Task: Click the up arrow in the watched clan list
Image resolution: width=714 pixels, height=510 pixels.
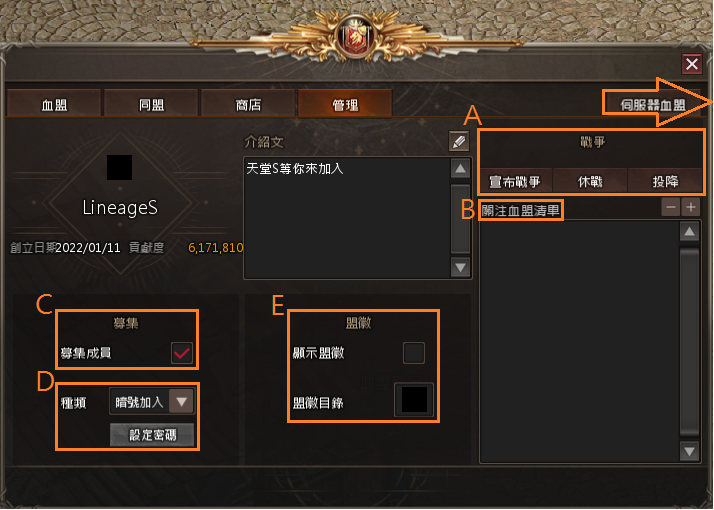Action: [x=689, y=232]
